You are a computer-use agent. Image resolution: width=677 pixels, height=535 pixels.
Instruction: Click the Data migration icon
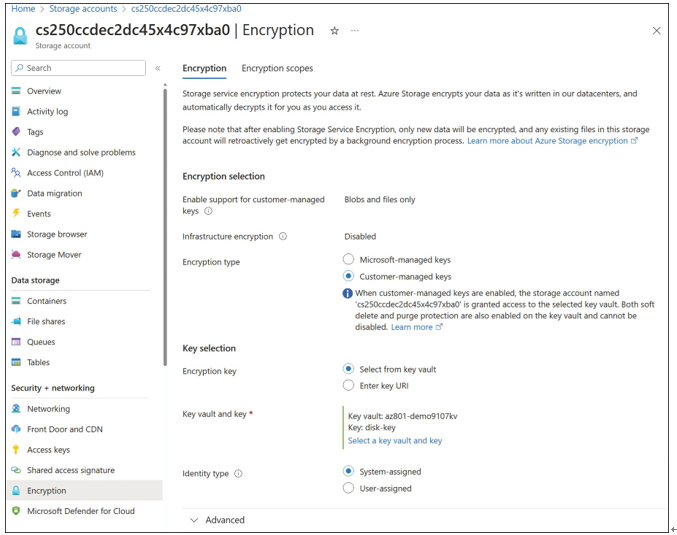coord(16,193)
